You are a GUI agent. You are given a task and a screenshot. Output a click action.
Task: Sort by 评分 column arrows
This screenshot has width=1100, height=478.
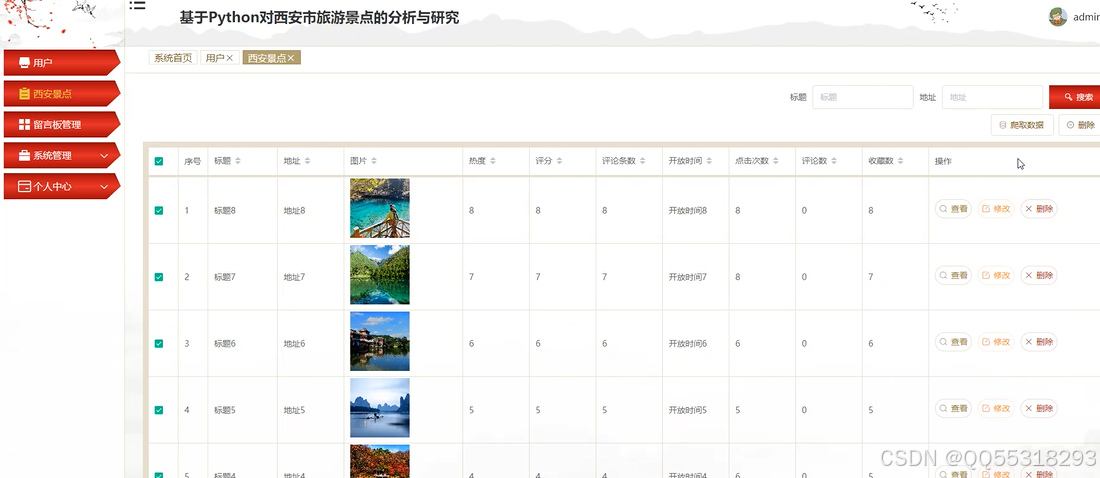pyautogui.click(x=559, y=161)
